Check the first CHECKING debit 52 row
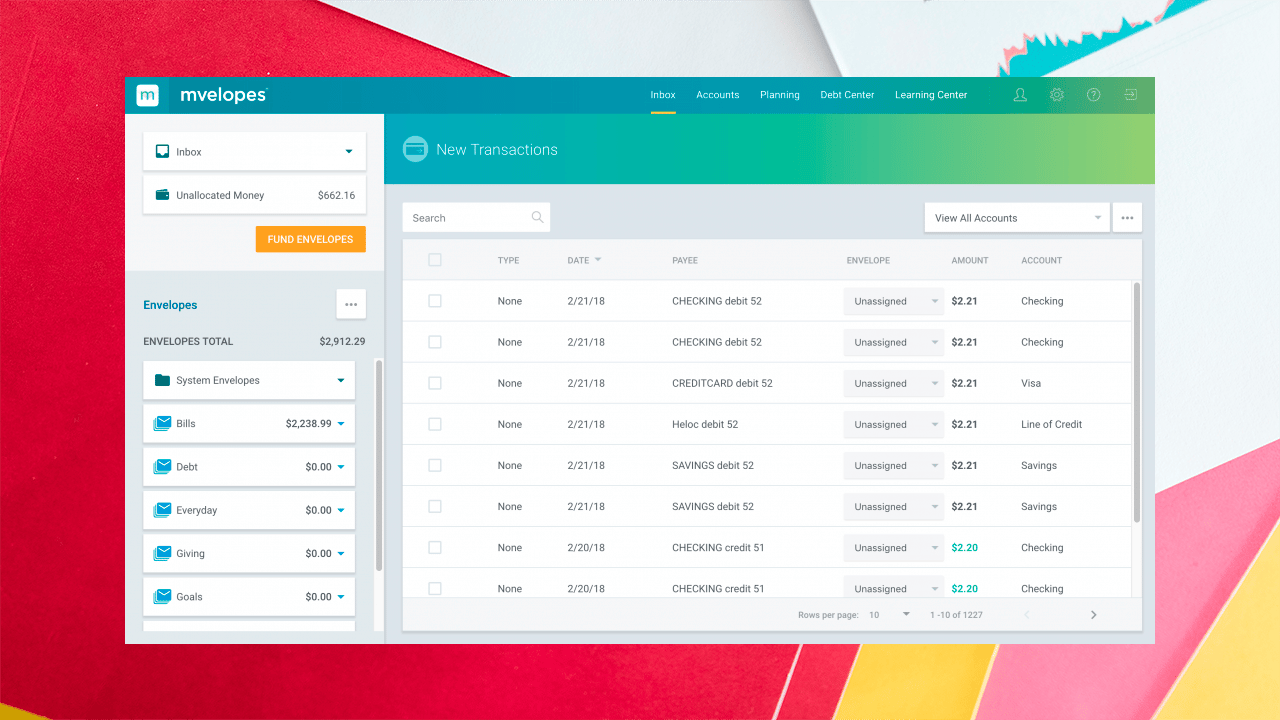1280x720 pixels. pyautogui.click(x=435, y=301)
